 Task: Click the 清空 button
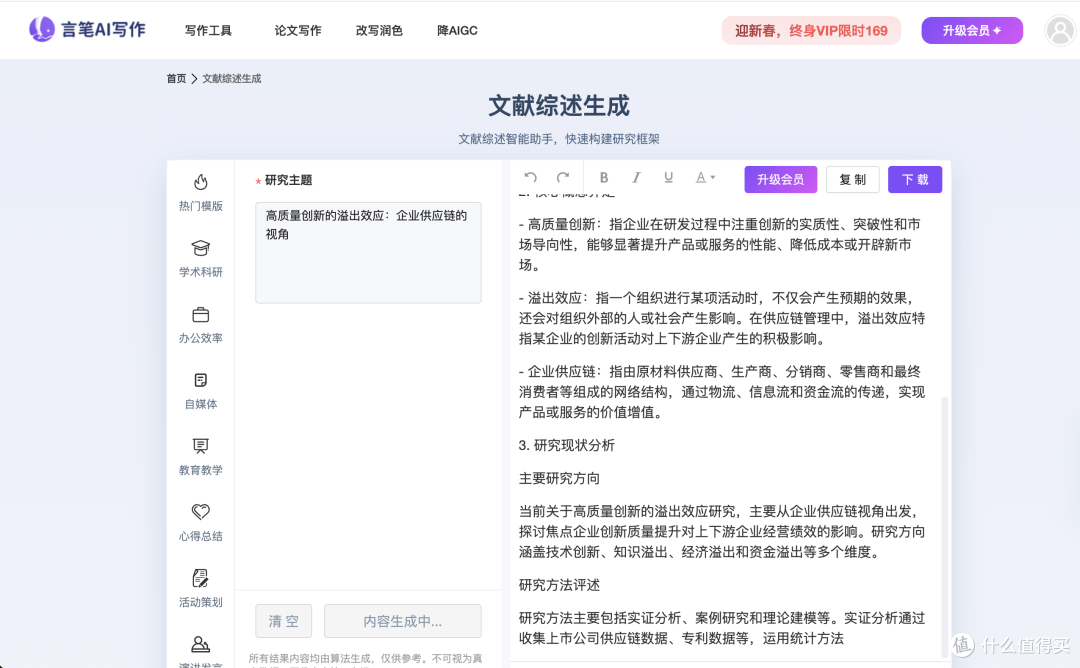pyautogui.click(x=283, y=621)
